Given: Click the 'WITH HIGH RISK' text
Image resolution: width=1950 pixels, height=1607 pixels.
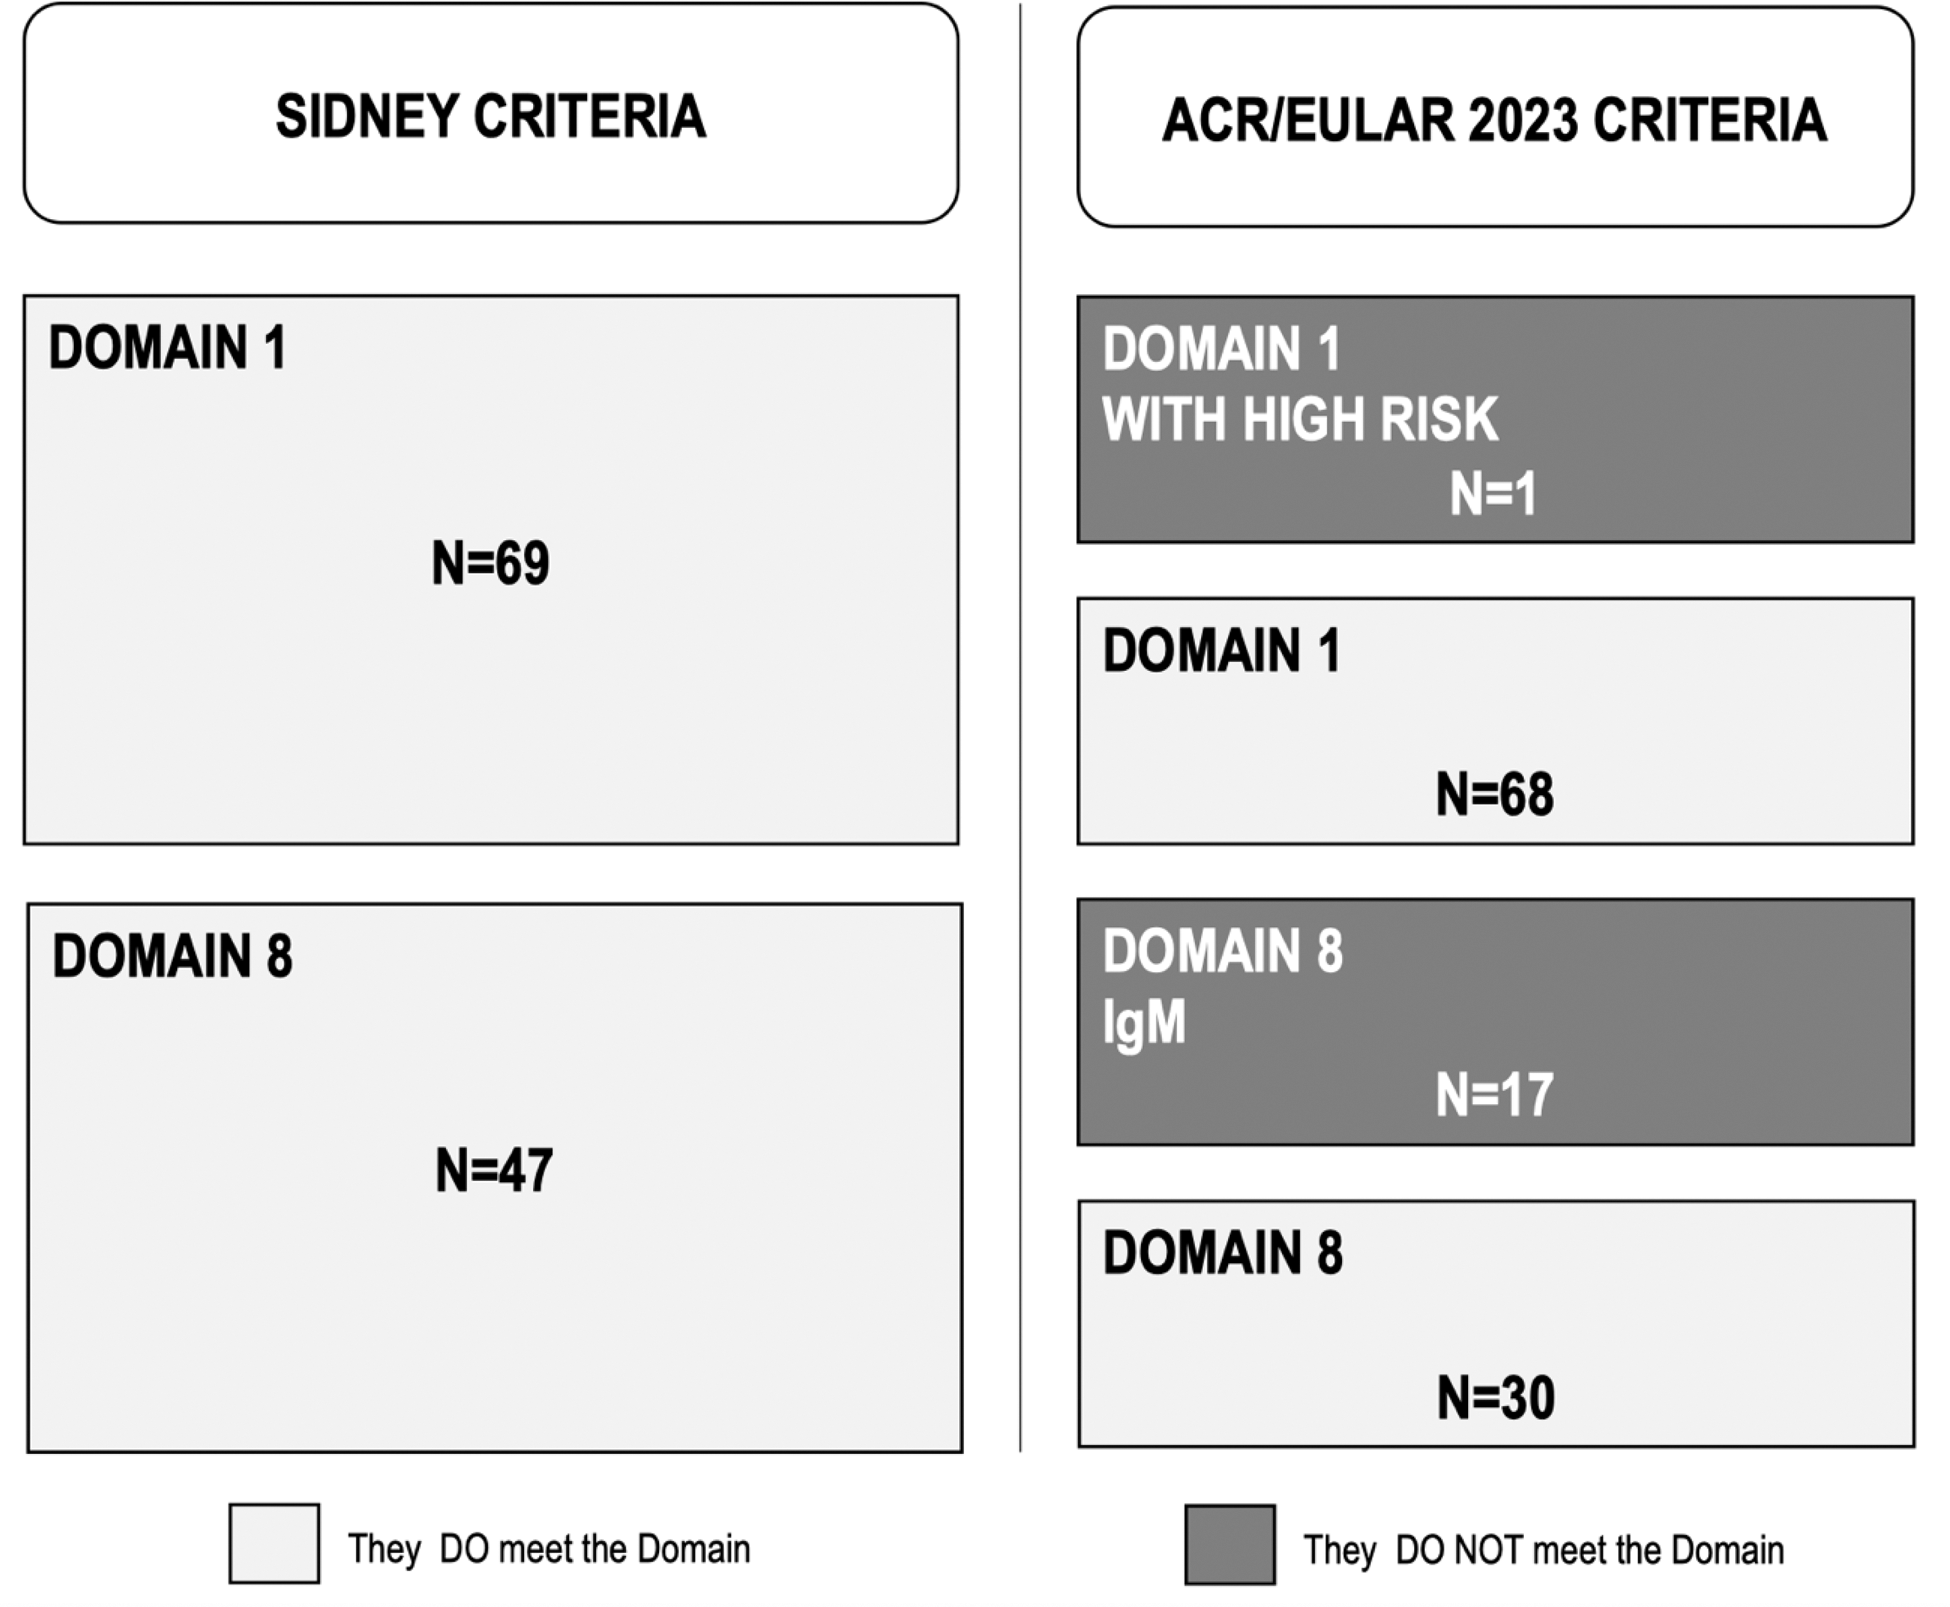Looking at the screenshot, I should [x=1300, y=419].
